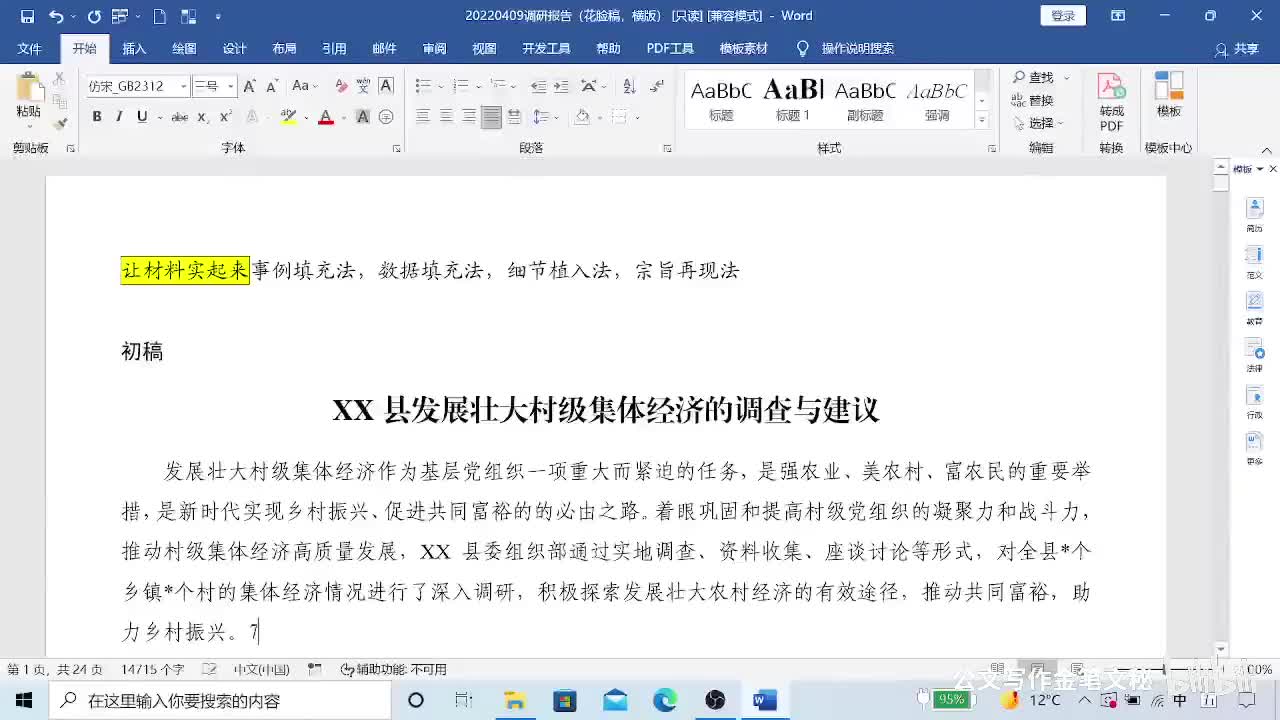Apply the 副标题 subtitle style
Viewport: 1280px width, 720px height.
click(865, 99)
